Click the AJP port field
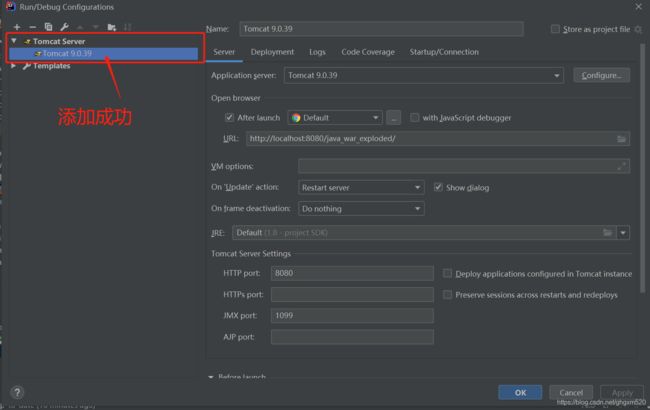The image size is (650, 410). pyautogui.click(x=352, y=337)
